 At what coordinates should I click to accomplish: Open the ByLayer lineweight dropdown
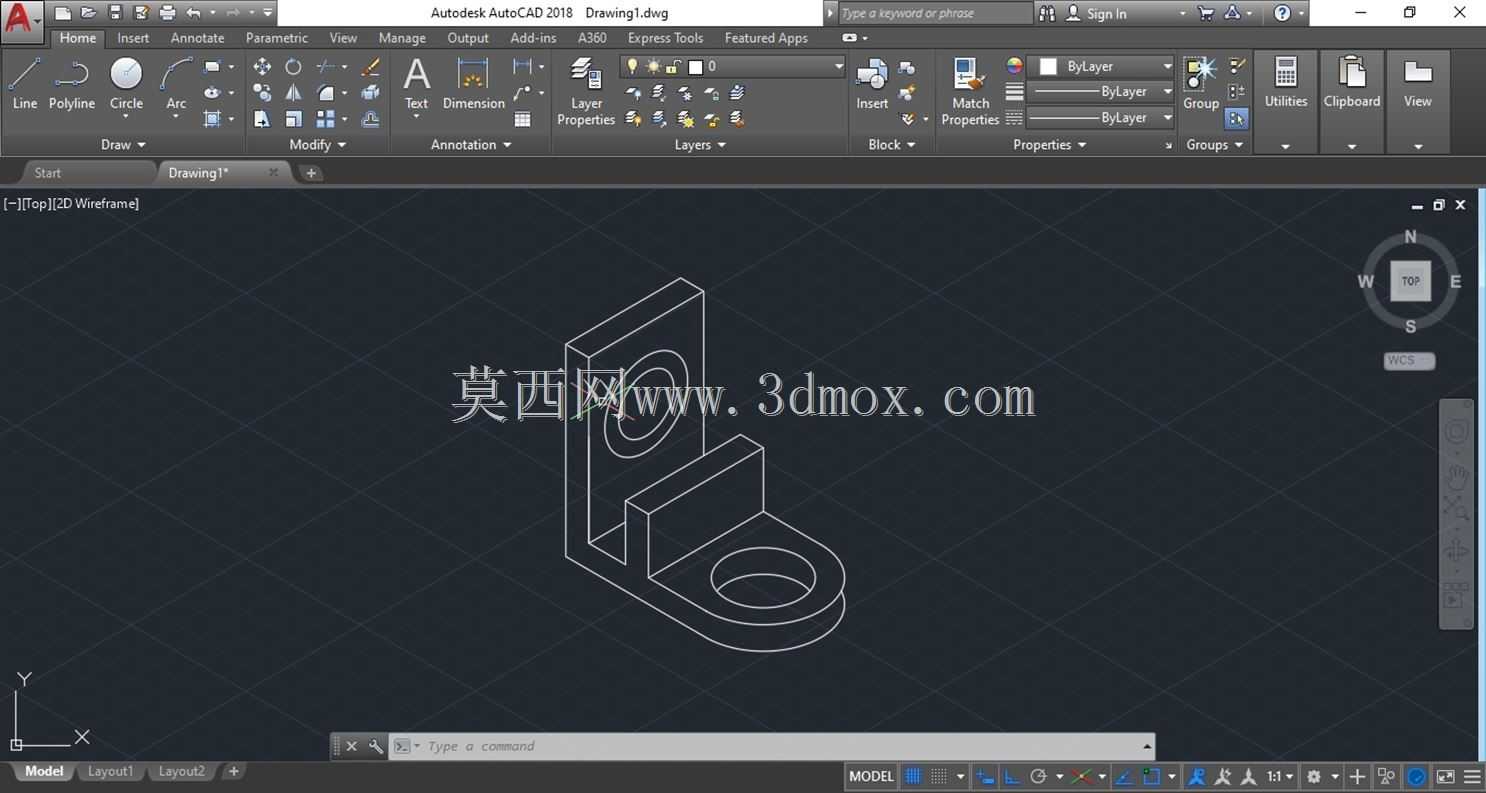point(1101,91)
